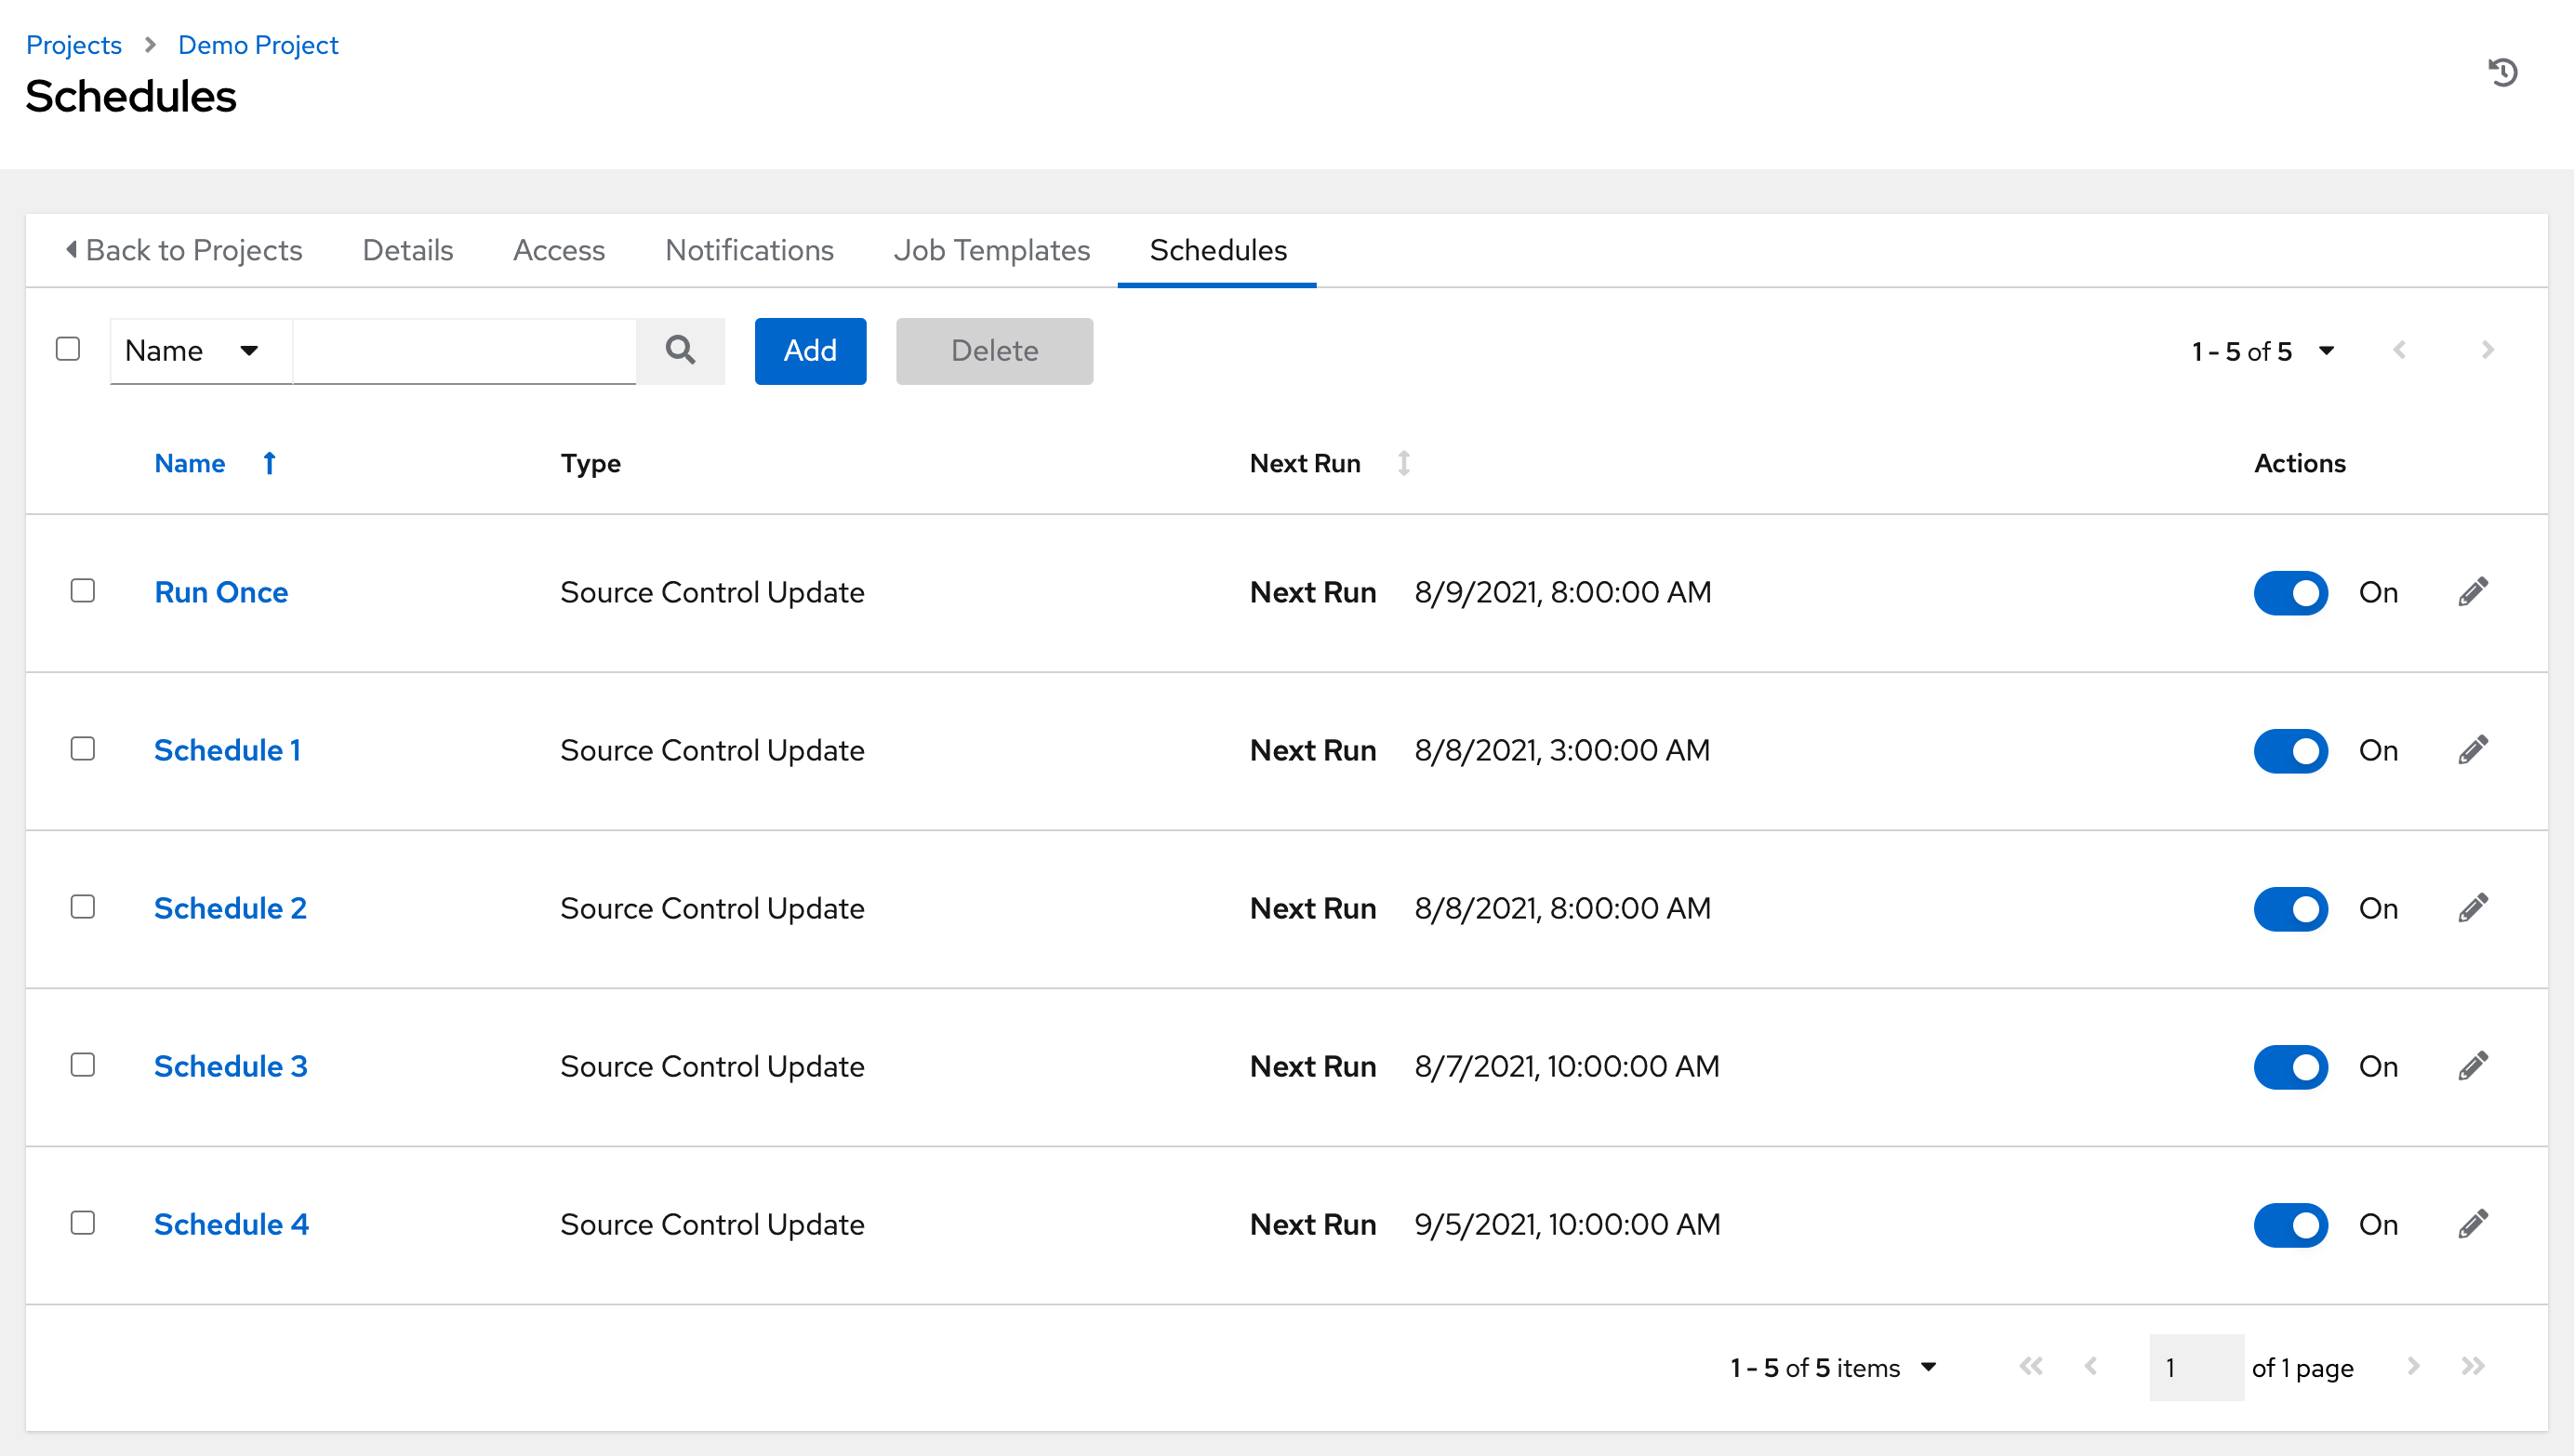Viewport: 2574px width, 1456px height.
Task: Click the edit icon for Schedule 4
Action: tap(2474, 1223)
